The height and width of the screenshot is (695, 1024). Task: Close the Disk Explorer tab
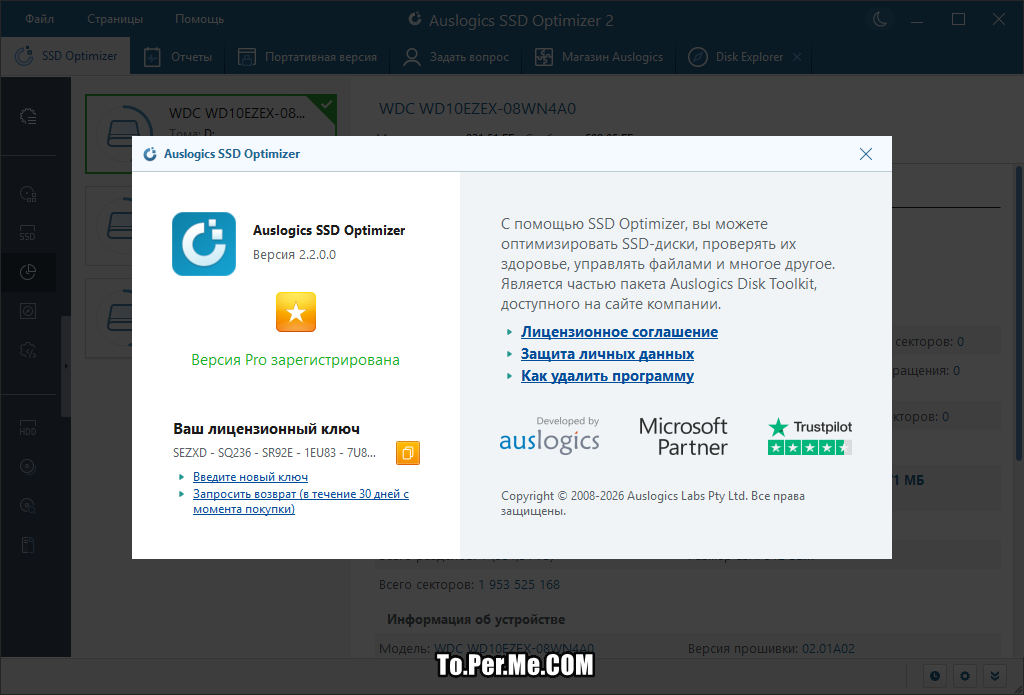point(797,57)
